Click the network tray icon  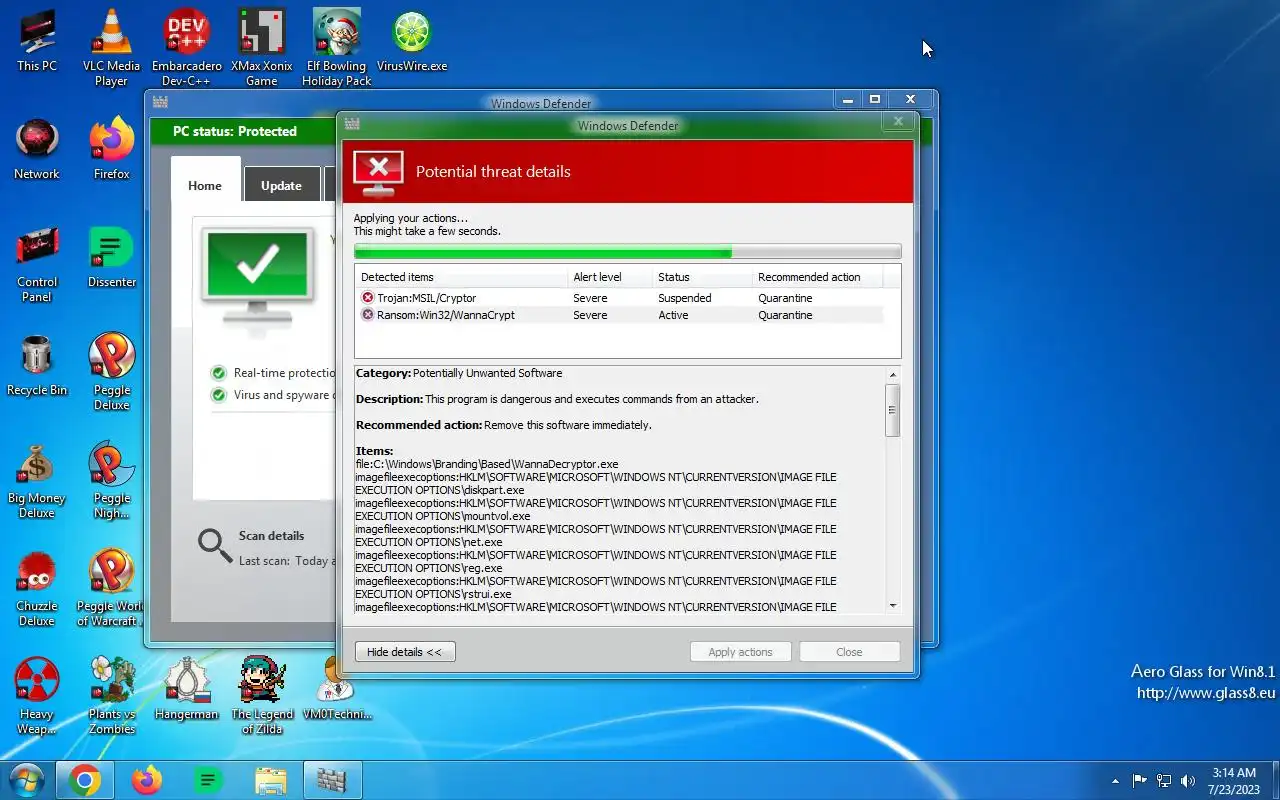(1164, 781)
